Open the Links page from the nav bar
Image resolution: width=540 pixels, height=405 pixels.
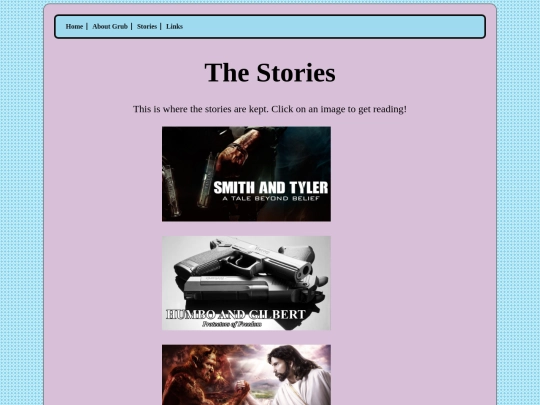click(x=174, y=27)
